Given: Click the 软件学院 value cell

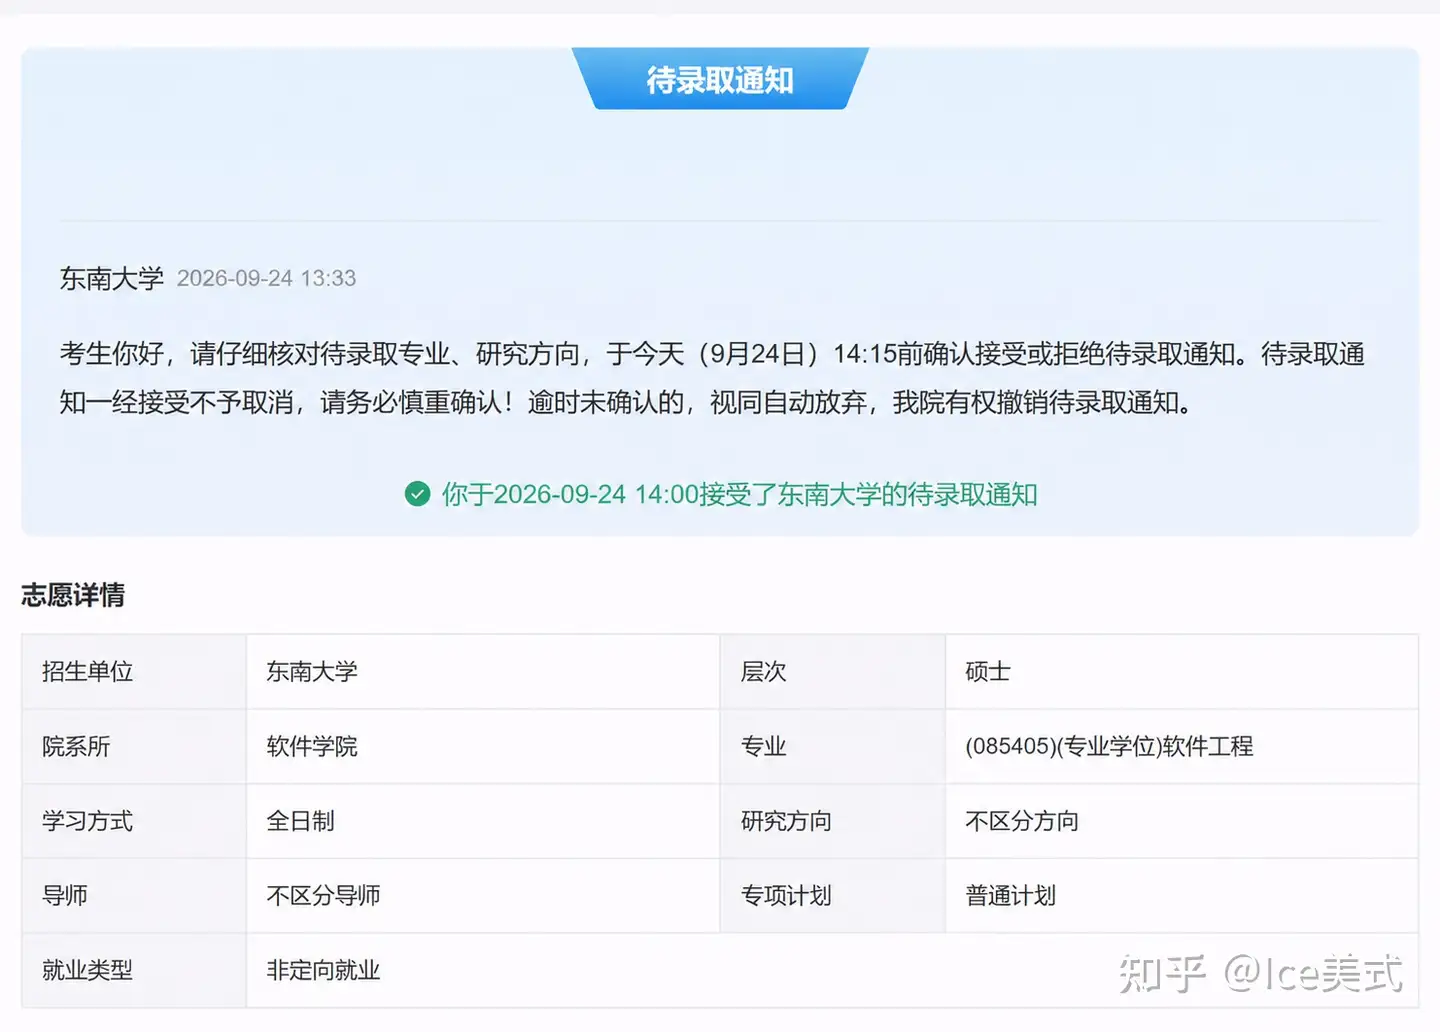Looking at the screenshot, I should click(483, 747).
